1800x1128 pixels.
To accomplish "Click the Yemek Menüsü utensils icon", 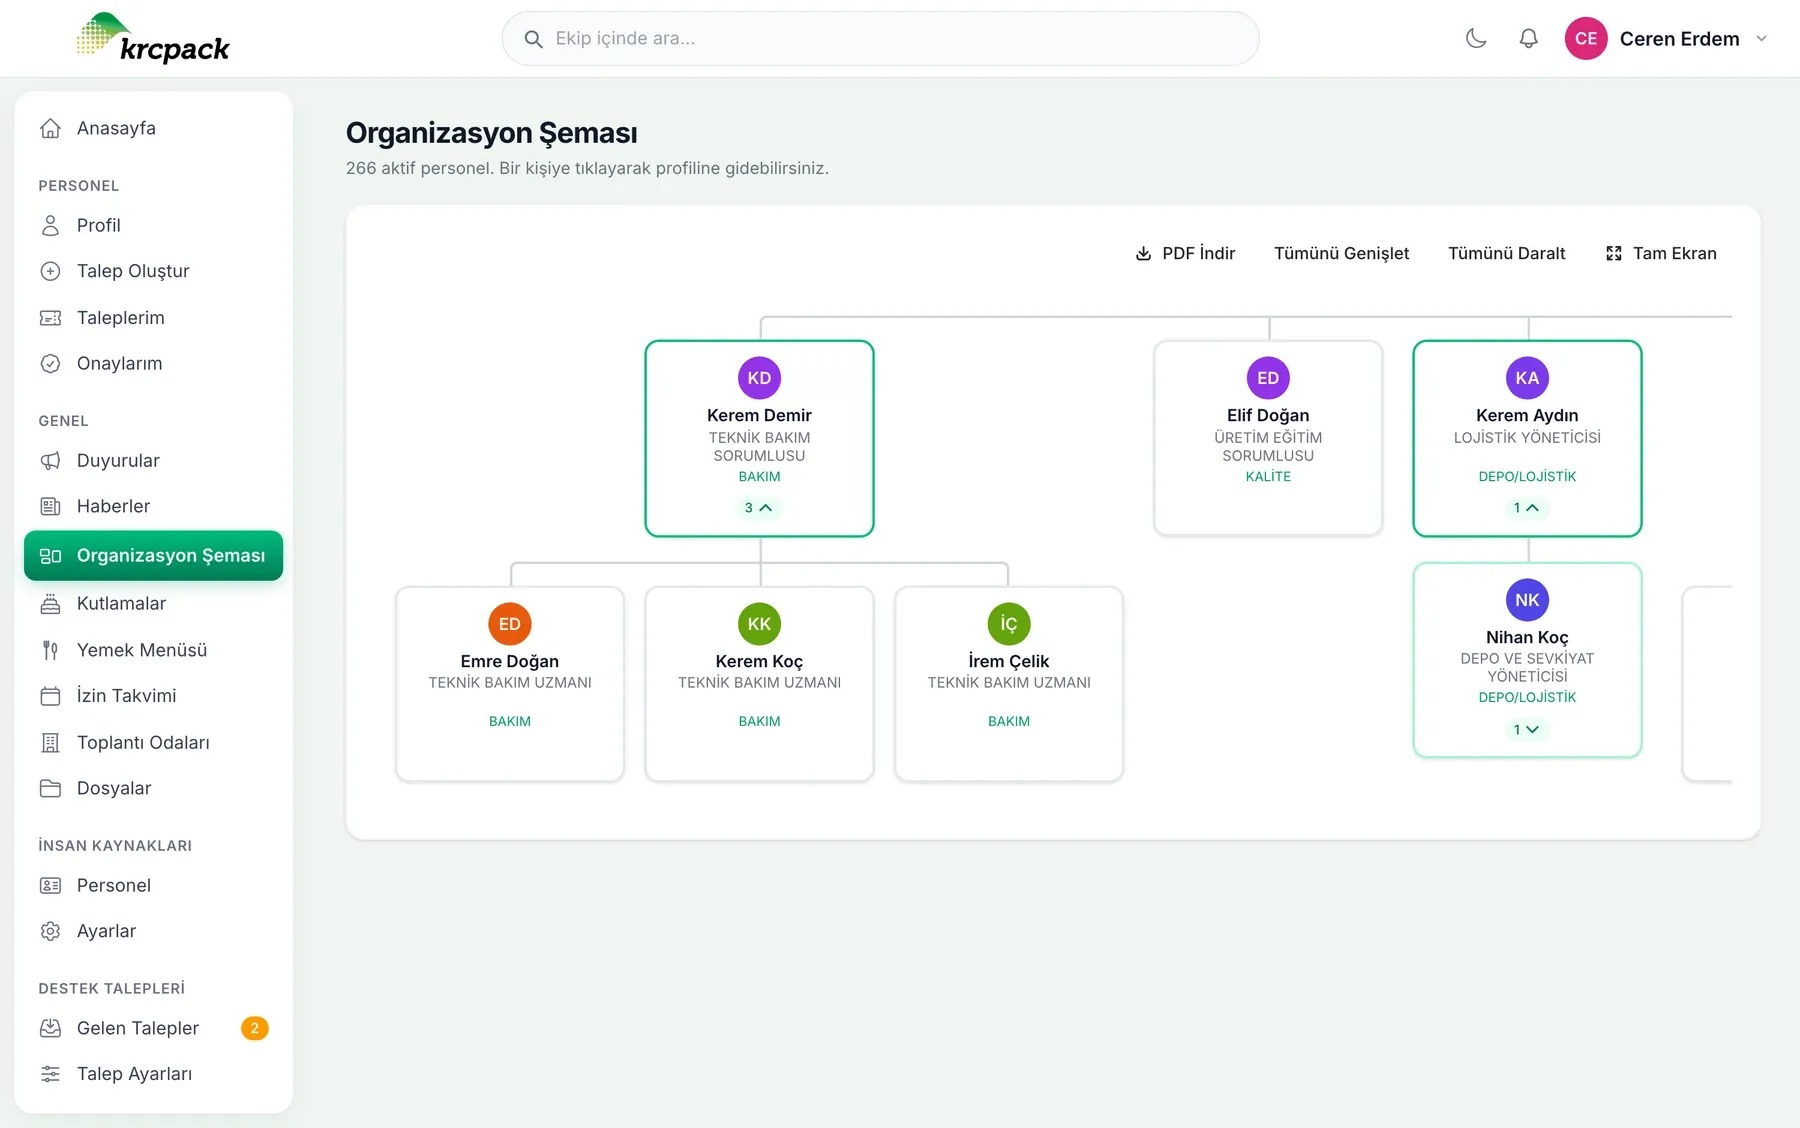I will (50, 650).
